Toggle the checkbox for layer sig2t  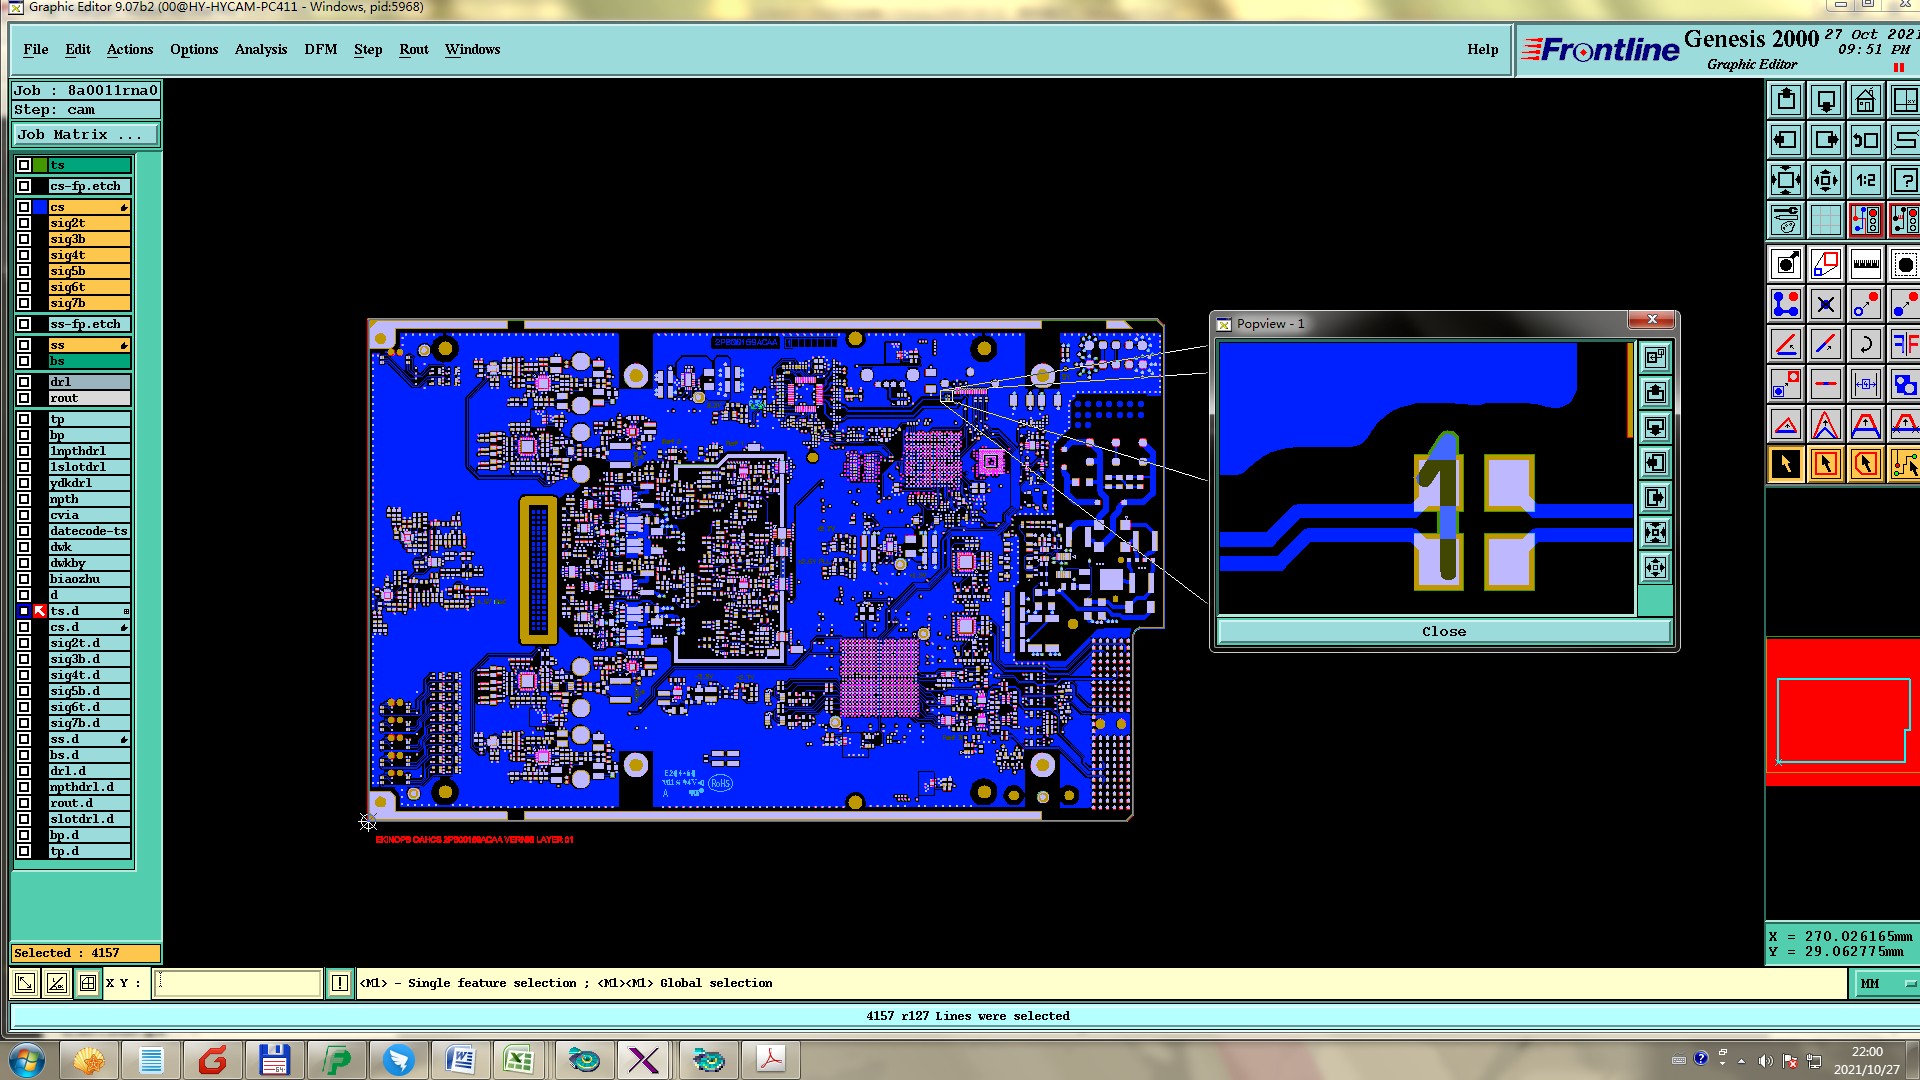[x=24, y=223]
